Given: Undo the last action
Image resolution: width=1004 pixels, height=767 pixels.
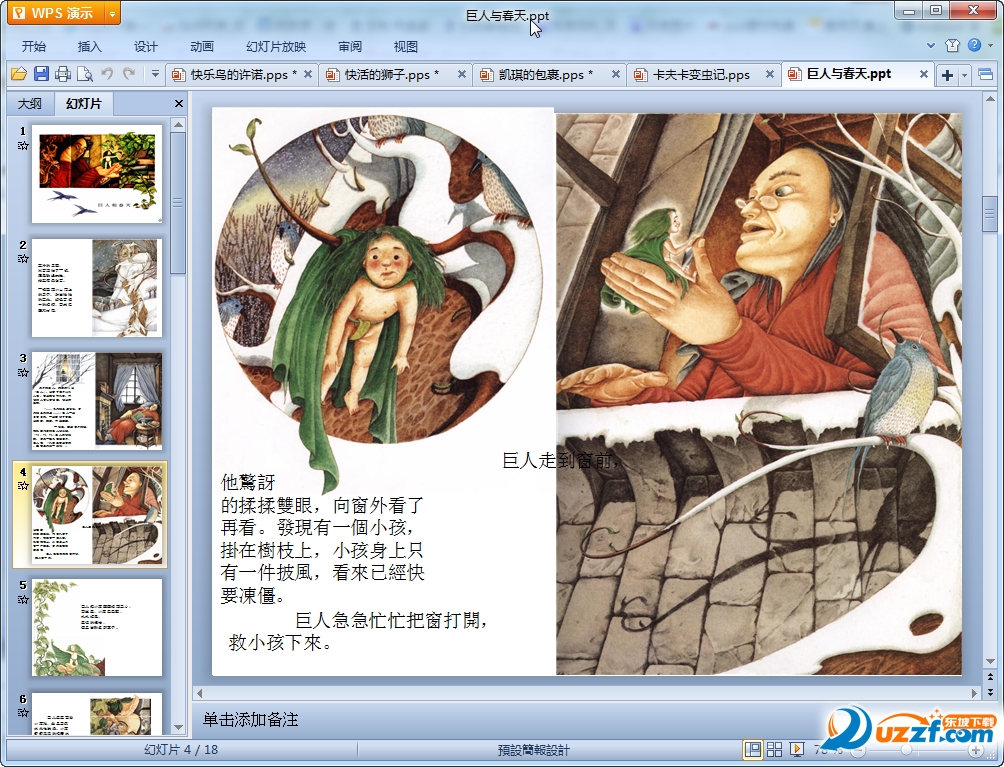Looking at the screenshot, I should pos(107,74).
